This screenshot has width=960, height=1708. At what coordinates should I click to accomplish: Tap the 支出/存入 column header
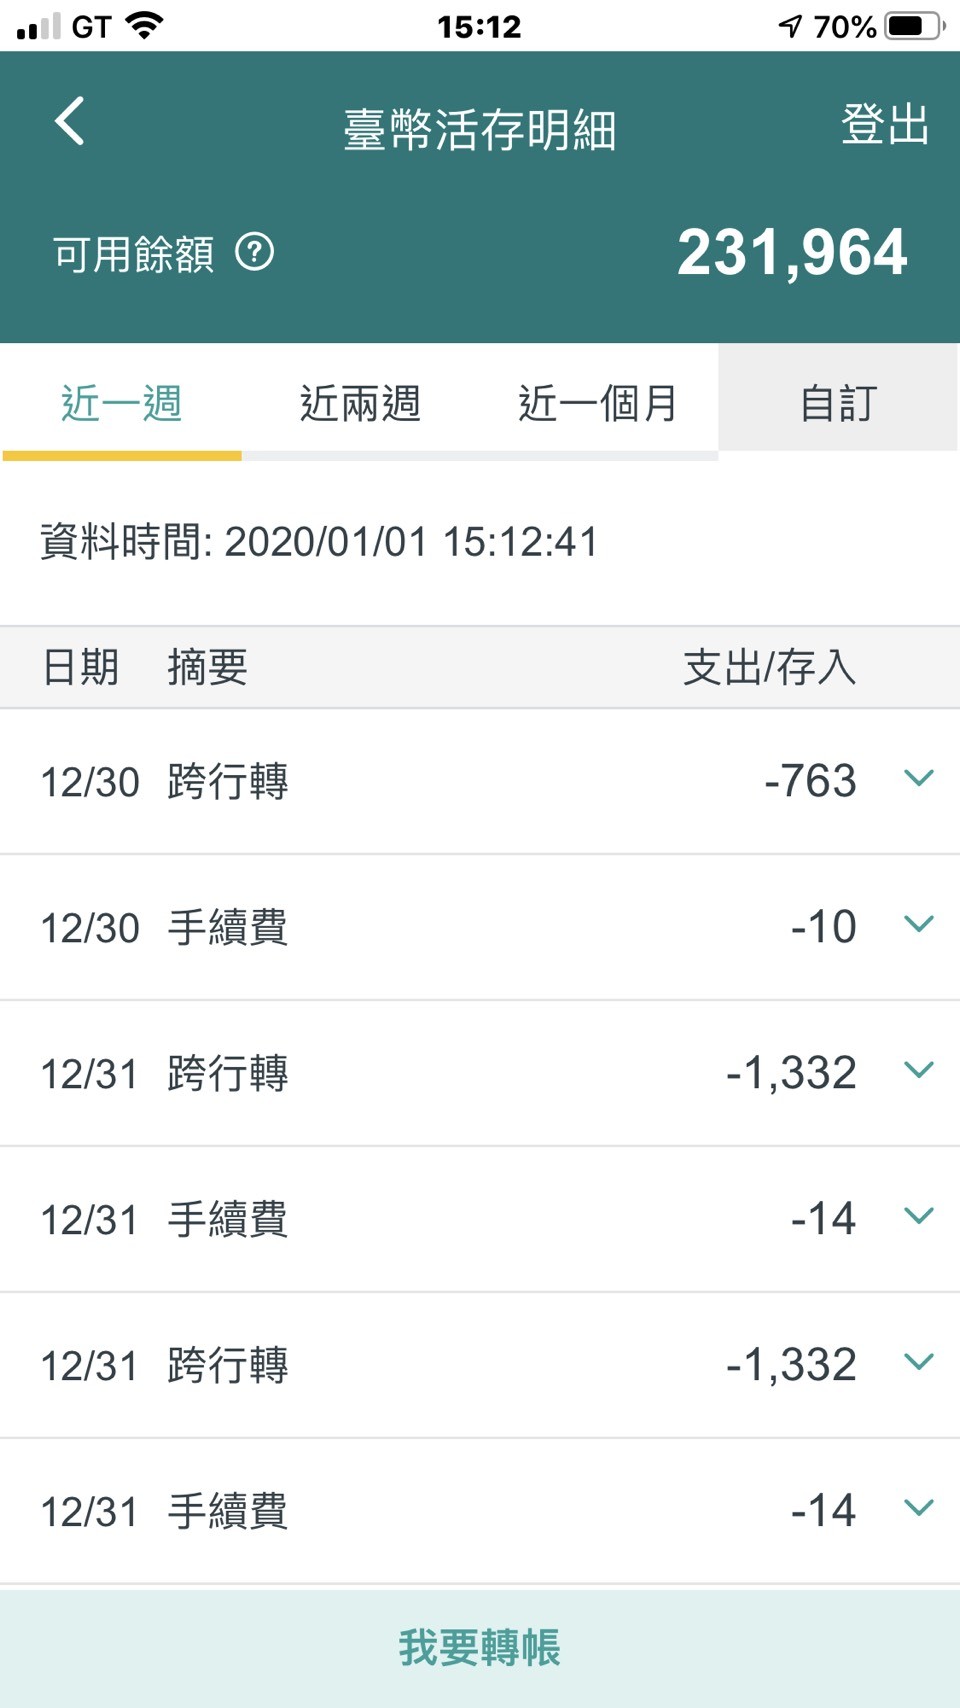(x=769, y=667)
